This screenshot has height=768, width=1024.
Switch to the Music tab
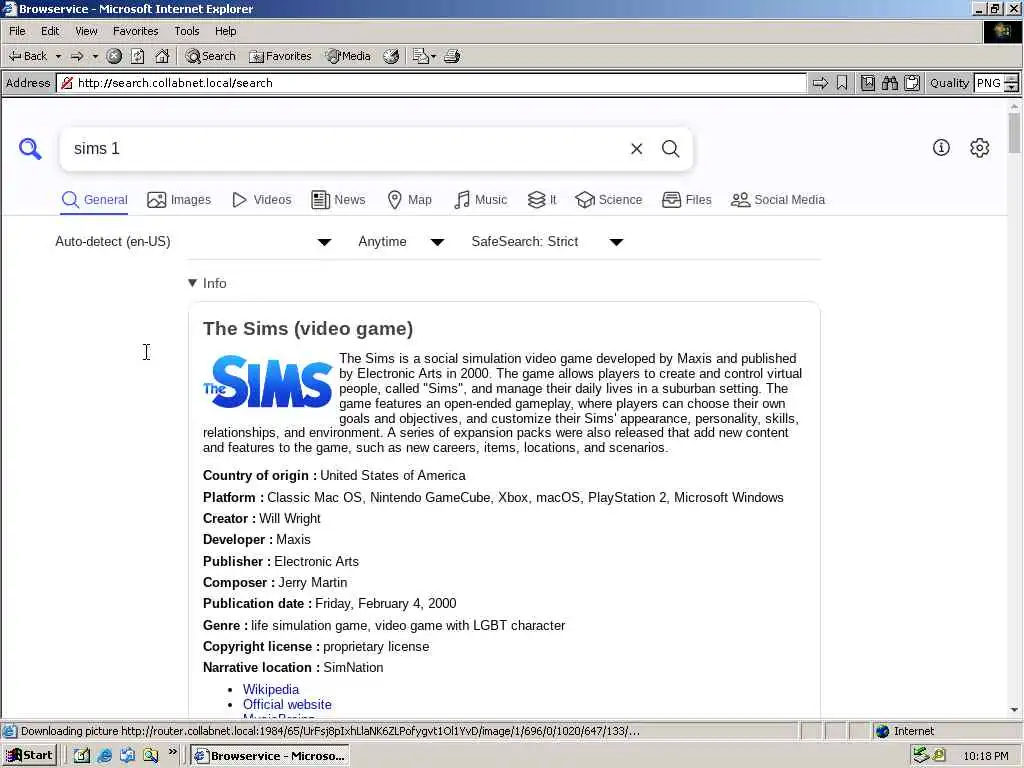pyautogui.click(x=481, y=200)
